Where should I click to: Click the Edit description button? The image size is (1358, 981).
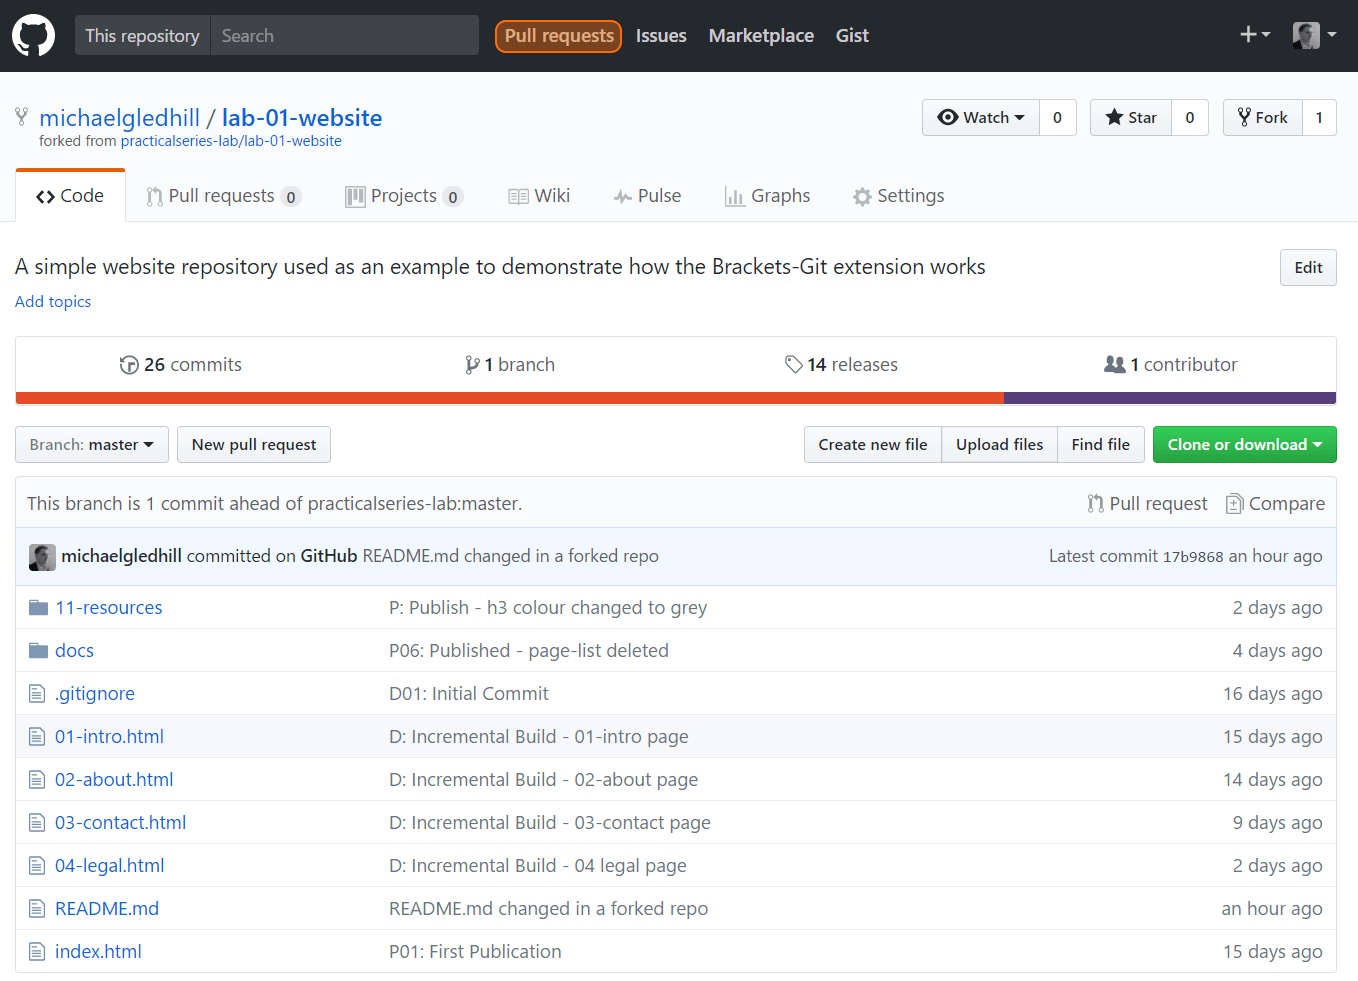[1308, 267]
